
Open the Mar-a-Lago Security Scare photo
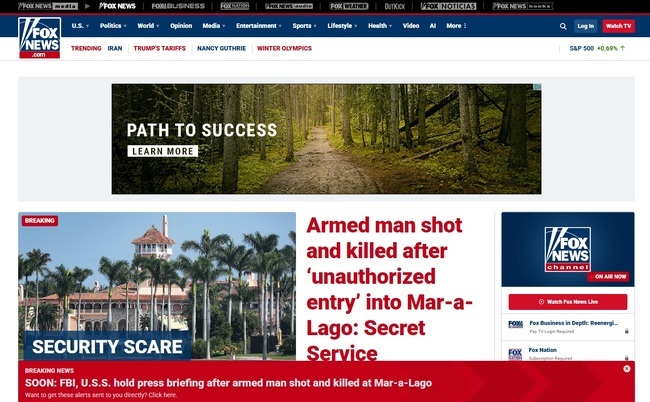pyautogui.click(x=157, y=286)
